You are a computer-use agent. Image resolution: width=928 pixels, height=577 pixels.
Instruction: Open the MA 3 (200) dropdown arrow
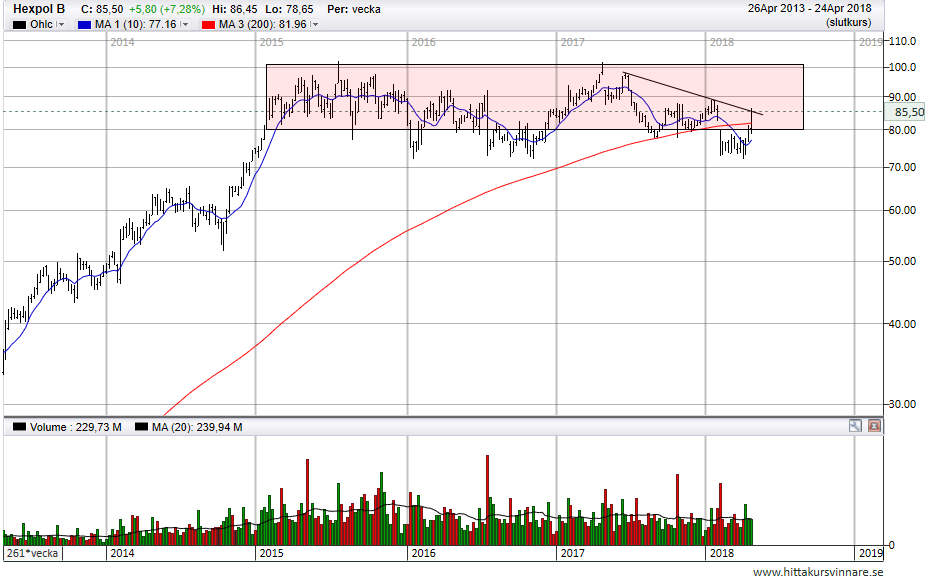(x=314, y=24)
